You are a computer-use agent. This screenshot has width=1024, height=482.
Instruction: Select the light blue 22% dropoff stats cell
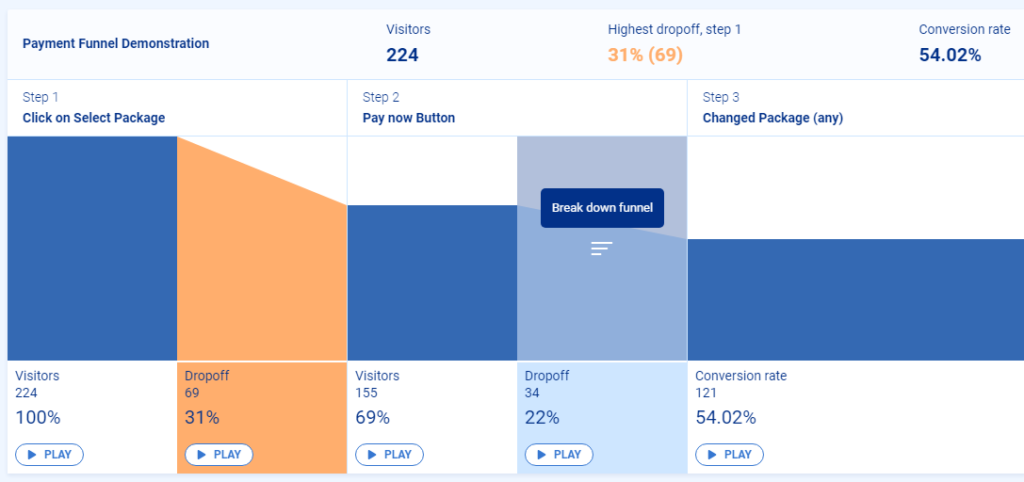click(x=602, y=417)
